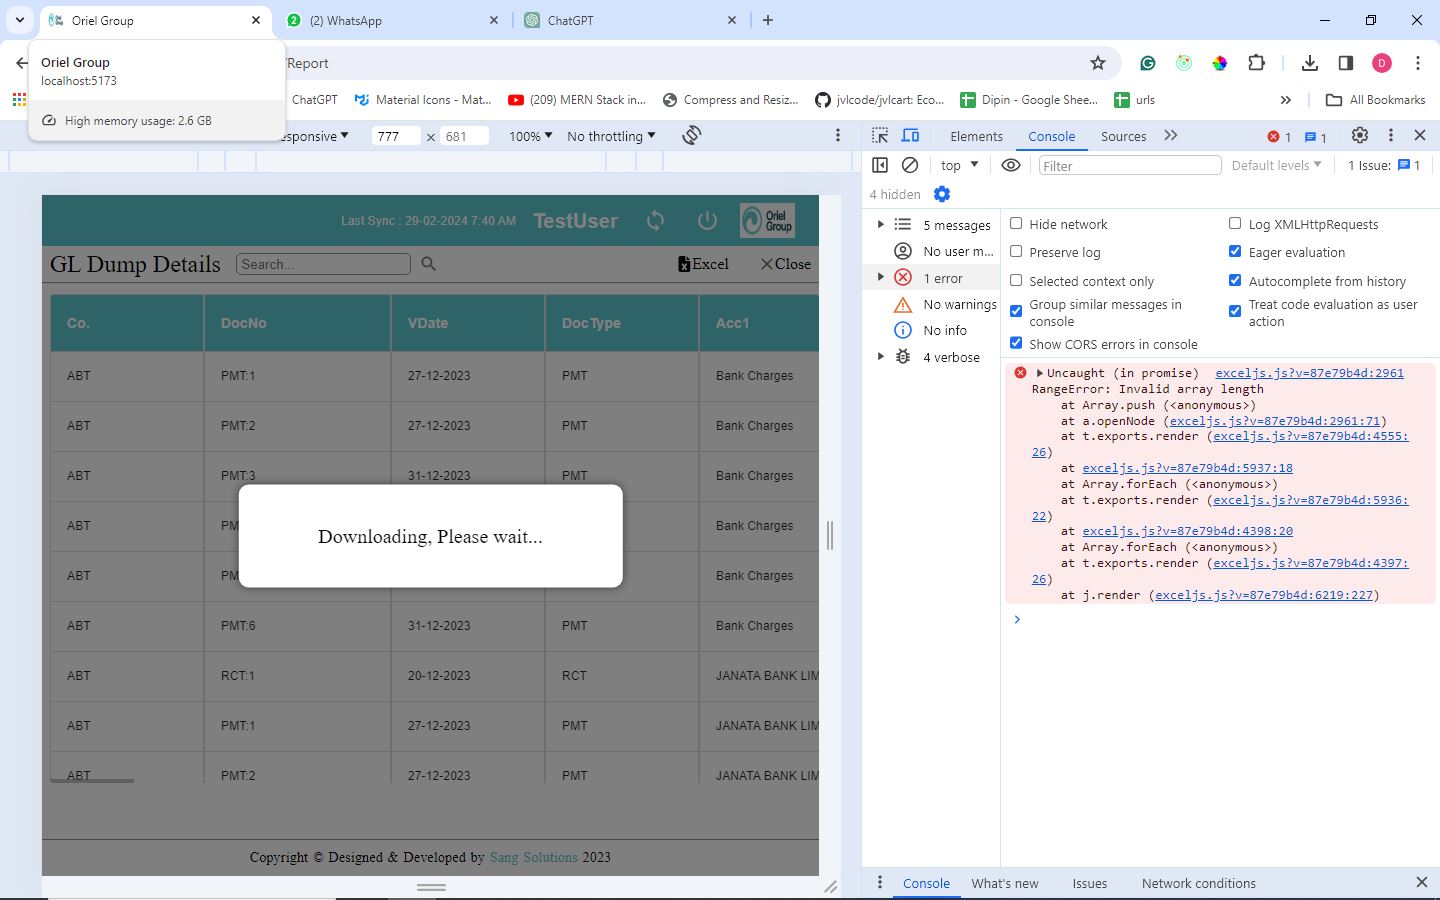The image size is (1440, 900).
Task: Enable the Preserve log checkbox
Action: (x=1016, y=252)
